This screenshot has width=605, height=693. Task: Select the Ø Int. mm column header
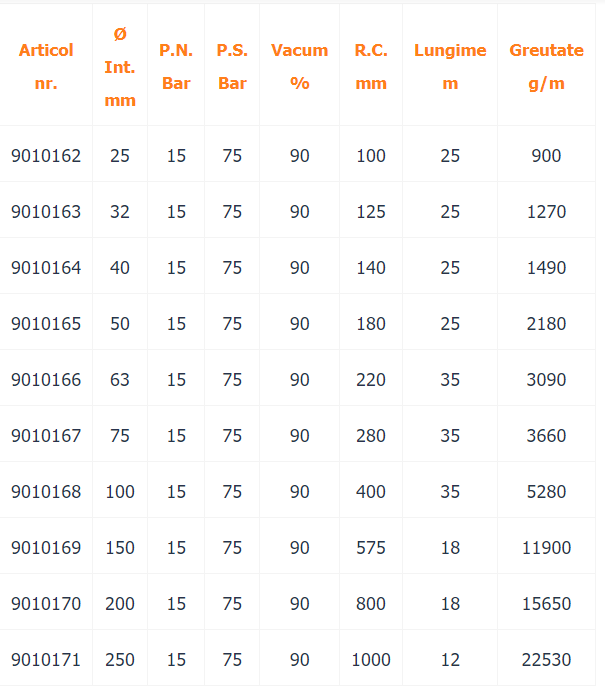(x=120, y=67)
